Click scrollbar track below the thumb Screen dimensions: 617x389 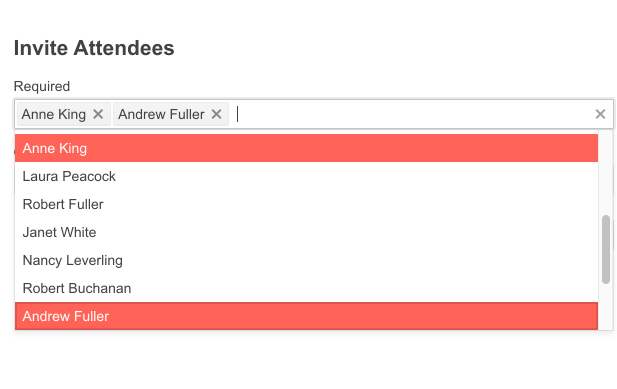606,307
